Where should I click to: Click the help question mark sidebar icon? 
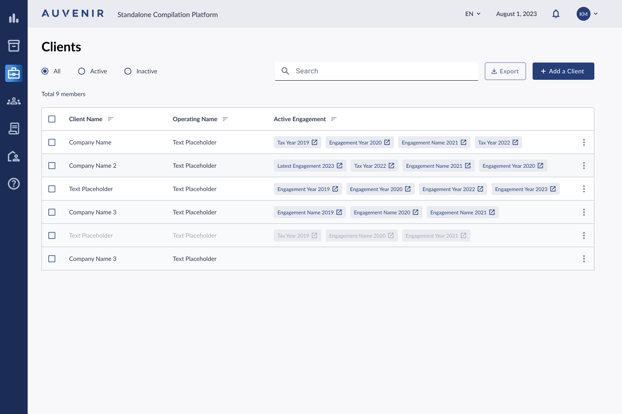click(x=13, y=184)
